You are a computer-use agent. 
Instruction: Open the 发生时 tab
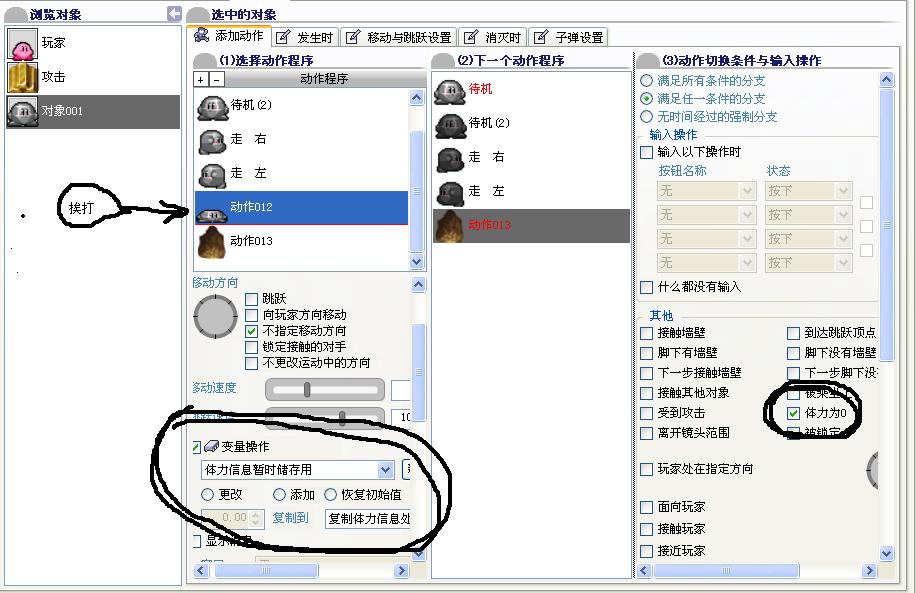pyautogui.click(x=304, y=37)
